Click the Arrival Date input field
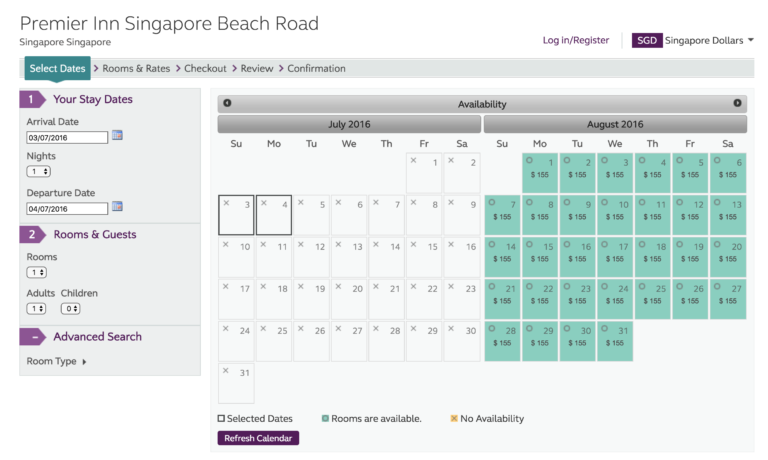This screenshot has width=768, height=460. click(67, 138)
